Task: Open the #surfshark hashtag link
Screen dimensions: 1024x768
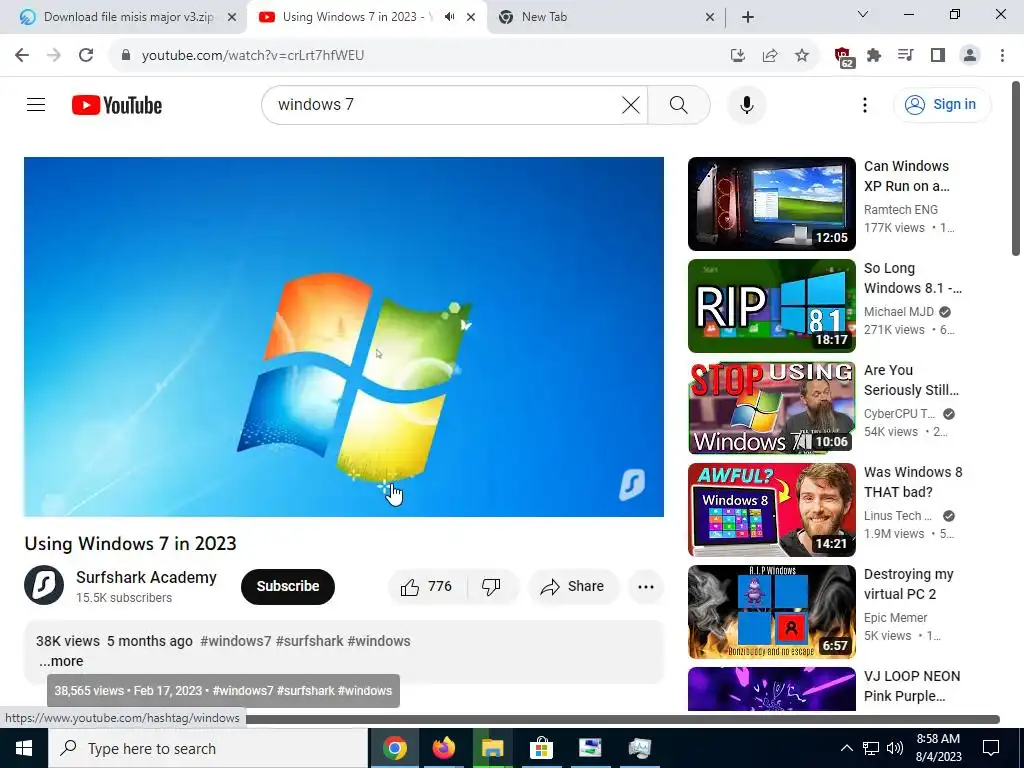Action: [310, 641]
